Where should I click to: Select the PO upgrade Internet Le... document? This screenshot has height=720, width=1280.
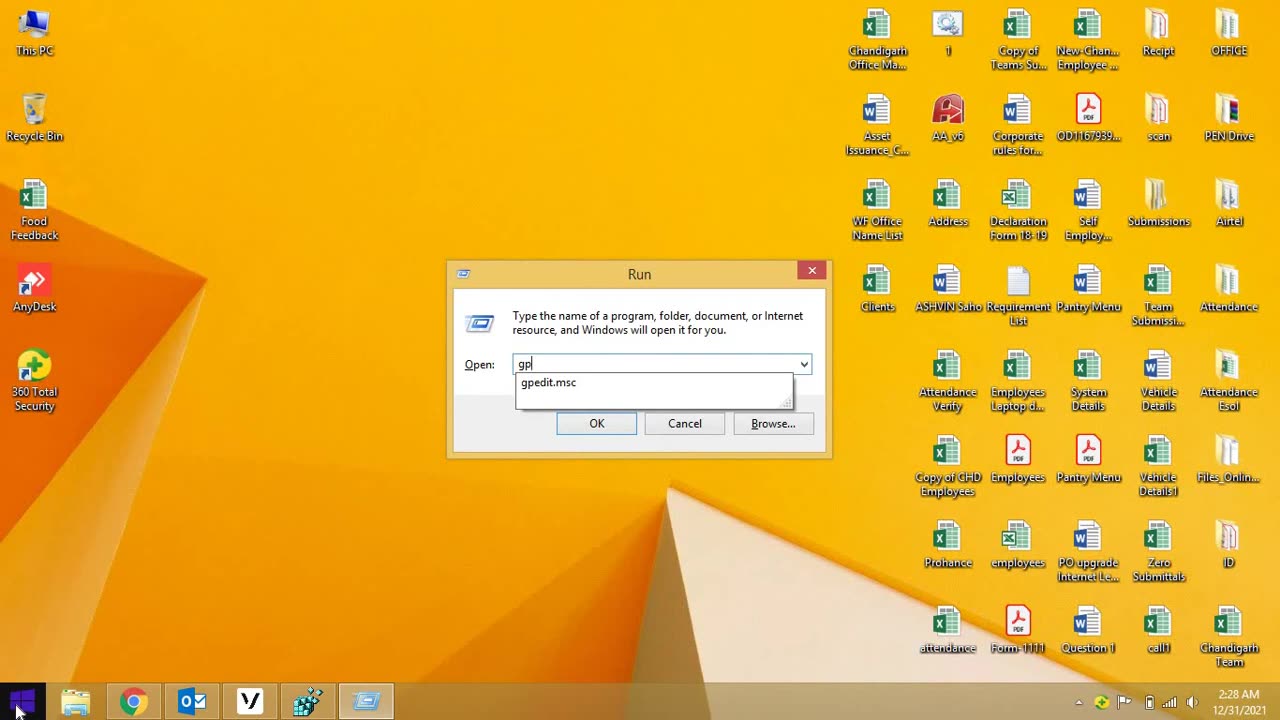1088,552
